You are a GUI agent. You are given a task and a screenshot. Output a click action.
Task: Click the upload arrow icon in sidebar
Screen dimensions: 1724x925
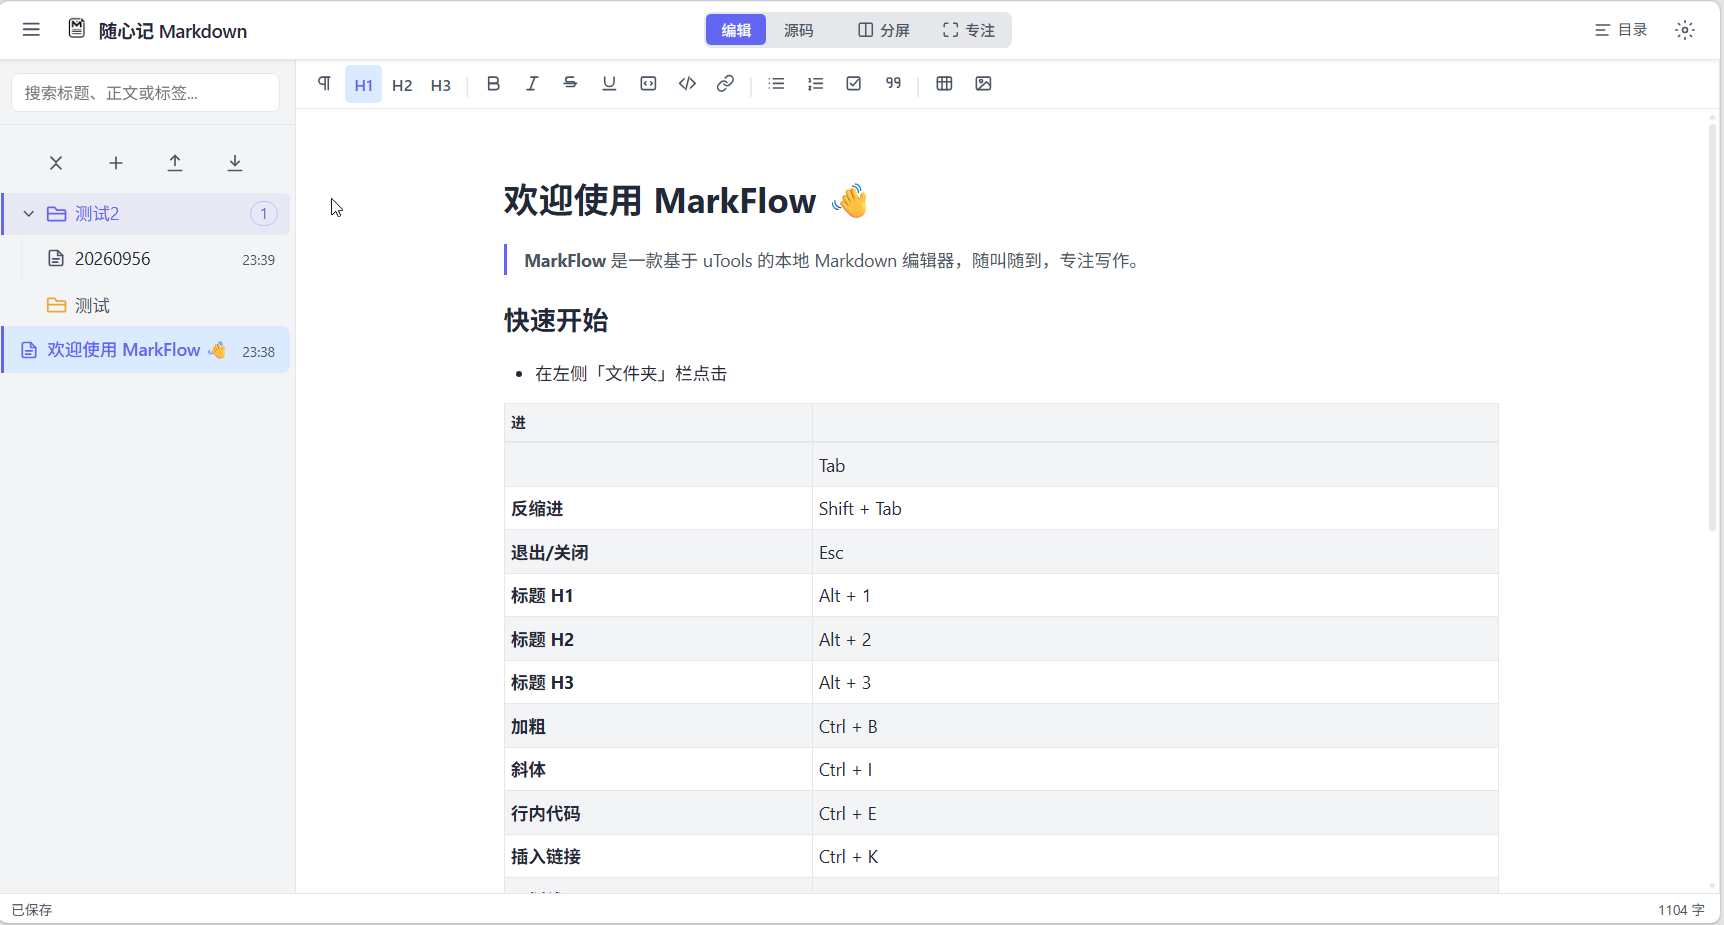click(175, 163)
